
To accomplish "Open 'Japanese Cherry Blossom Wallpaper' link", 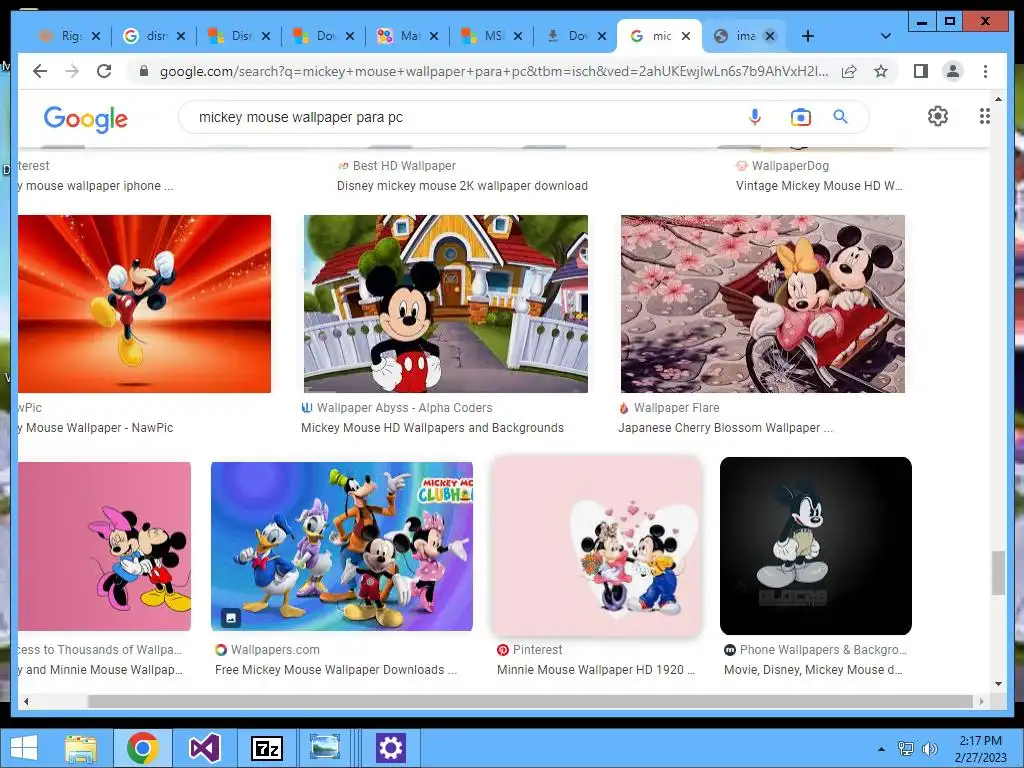I will tap(726, 428).
